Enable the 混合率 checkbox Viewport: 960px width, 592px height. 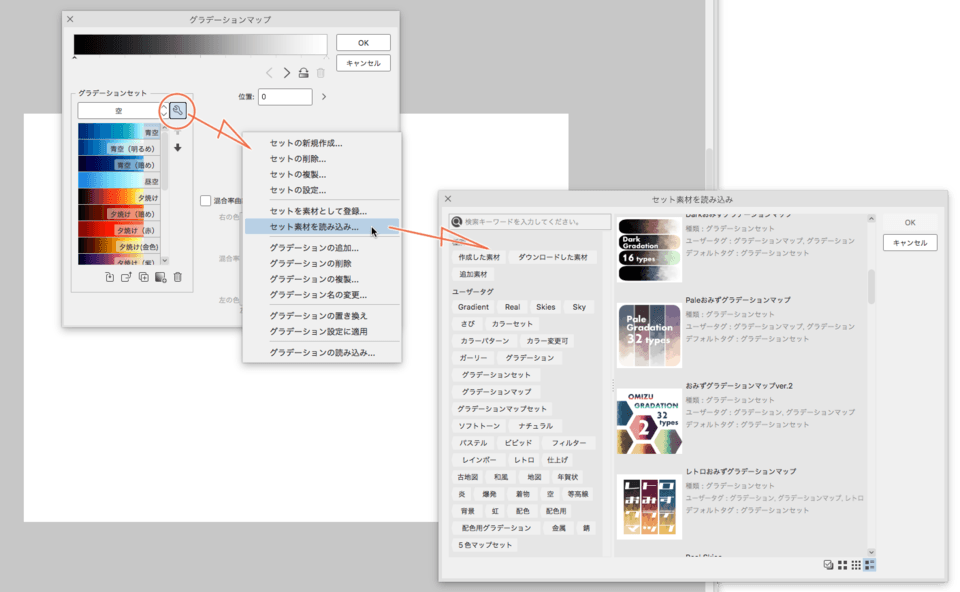(204, 199)
